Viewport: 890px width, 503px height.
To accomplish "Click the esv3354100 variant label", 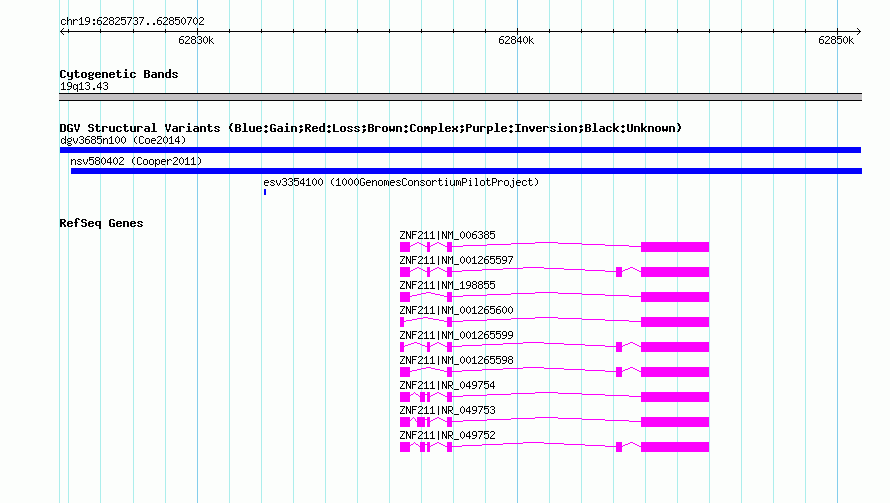I will [x=401, y=182].
